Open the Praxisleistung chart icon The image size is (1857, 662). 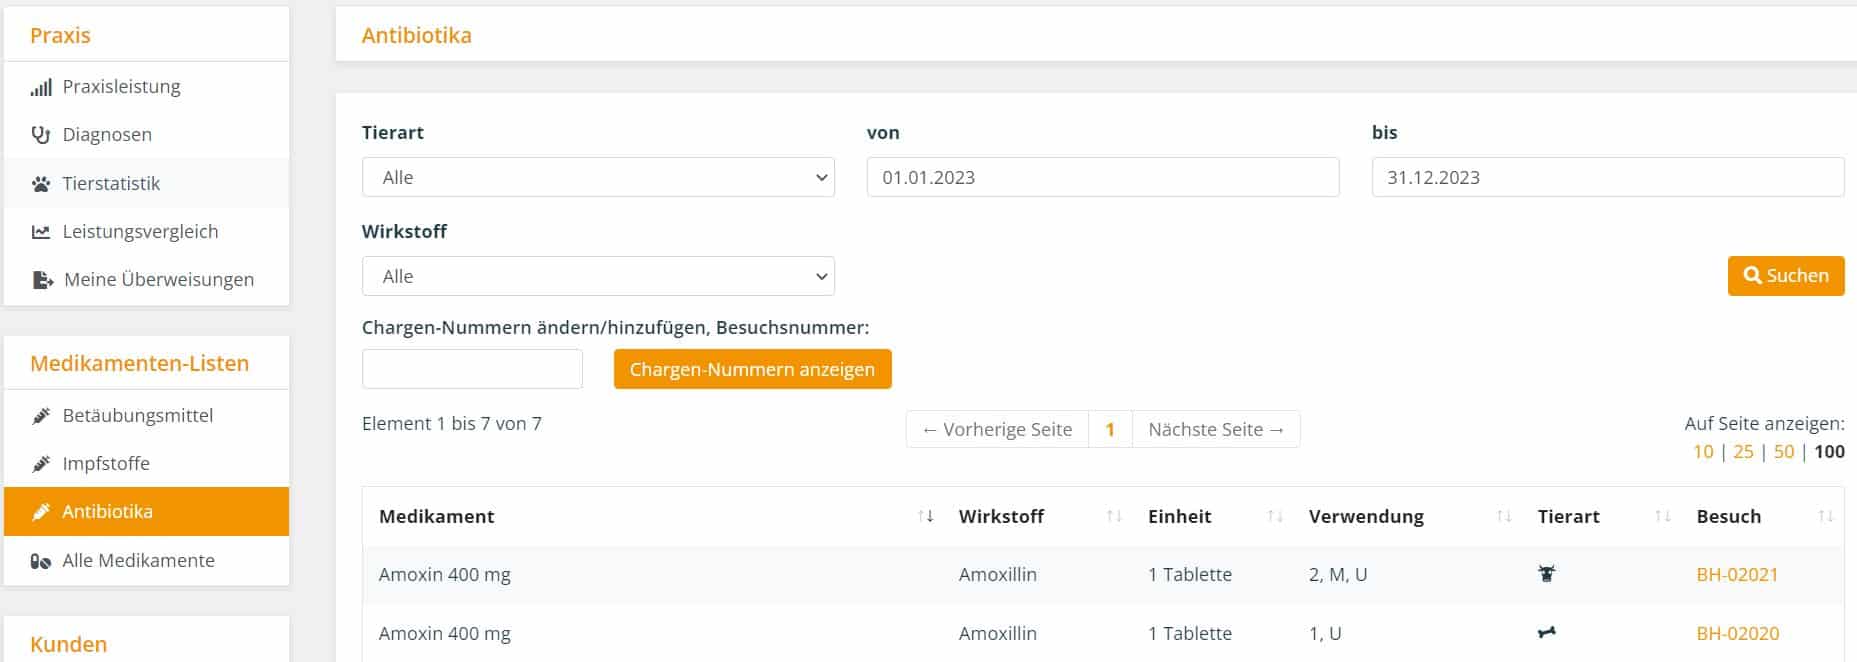click(41, 87)
